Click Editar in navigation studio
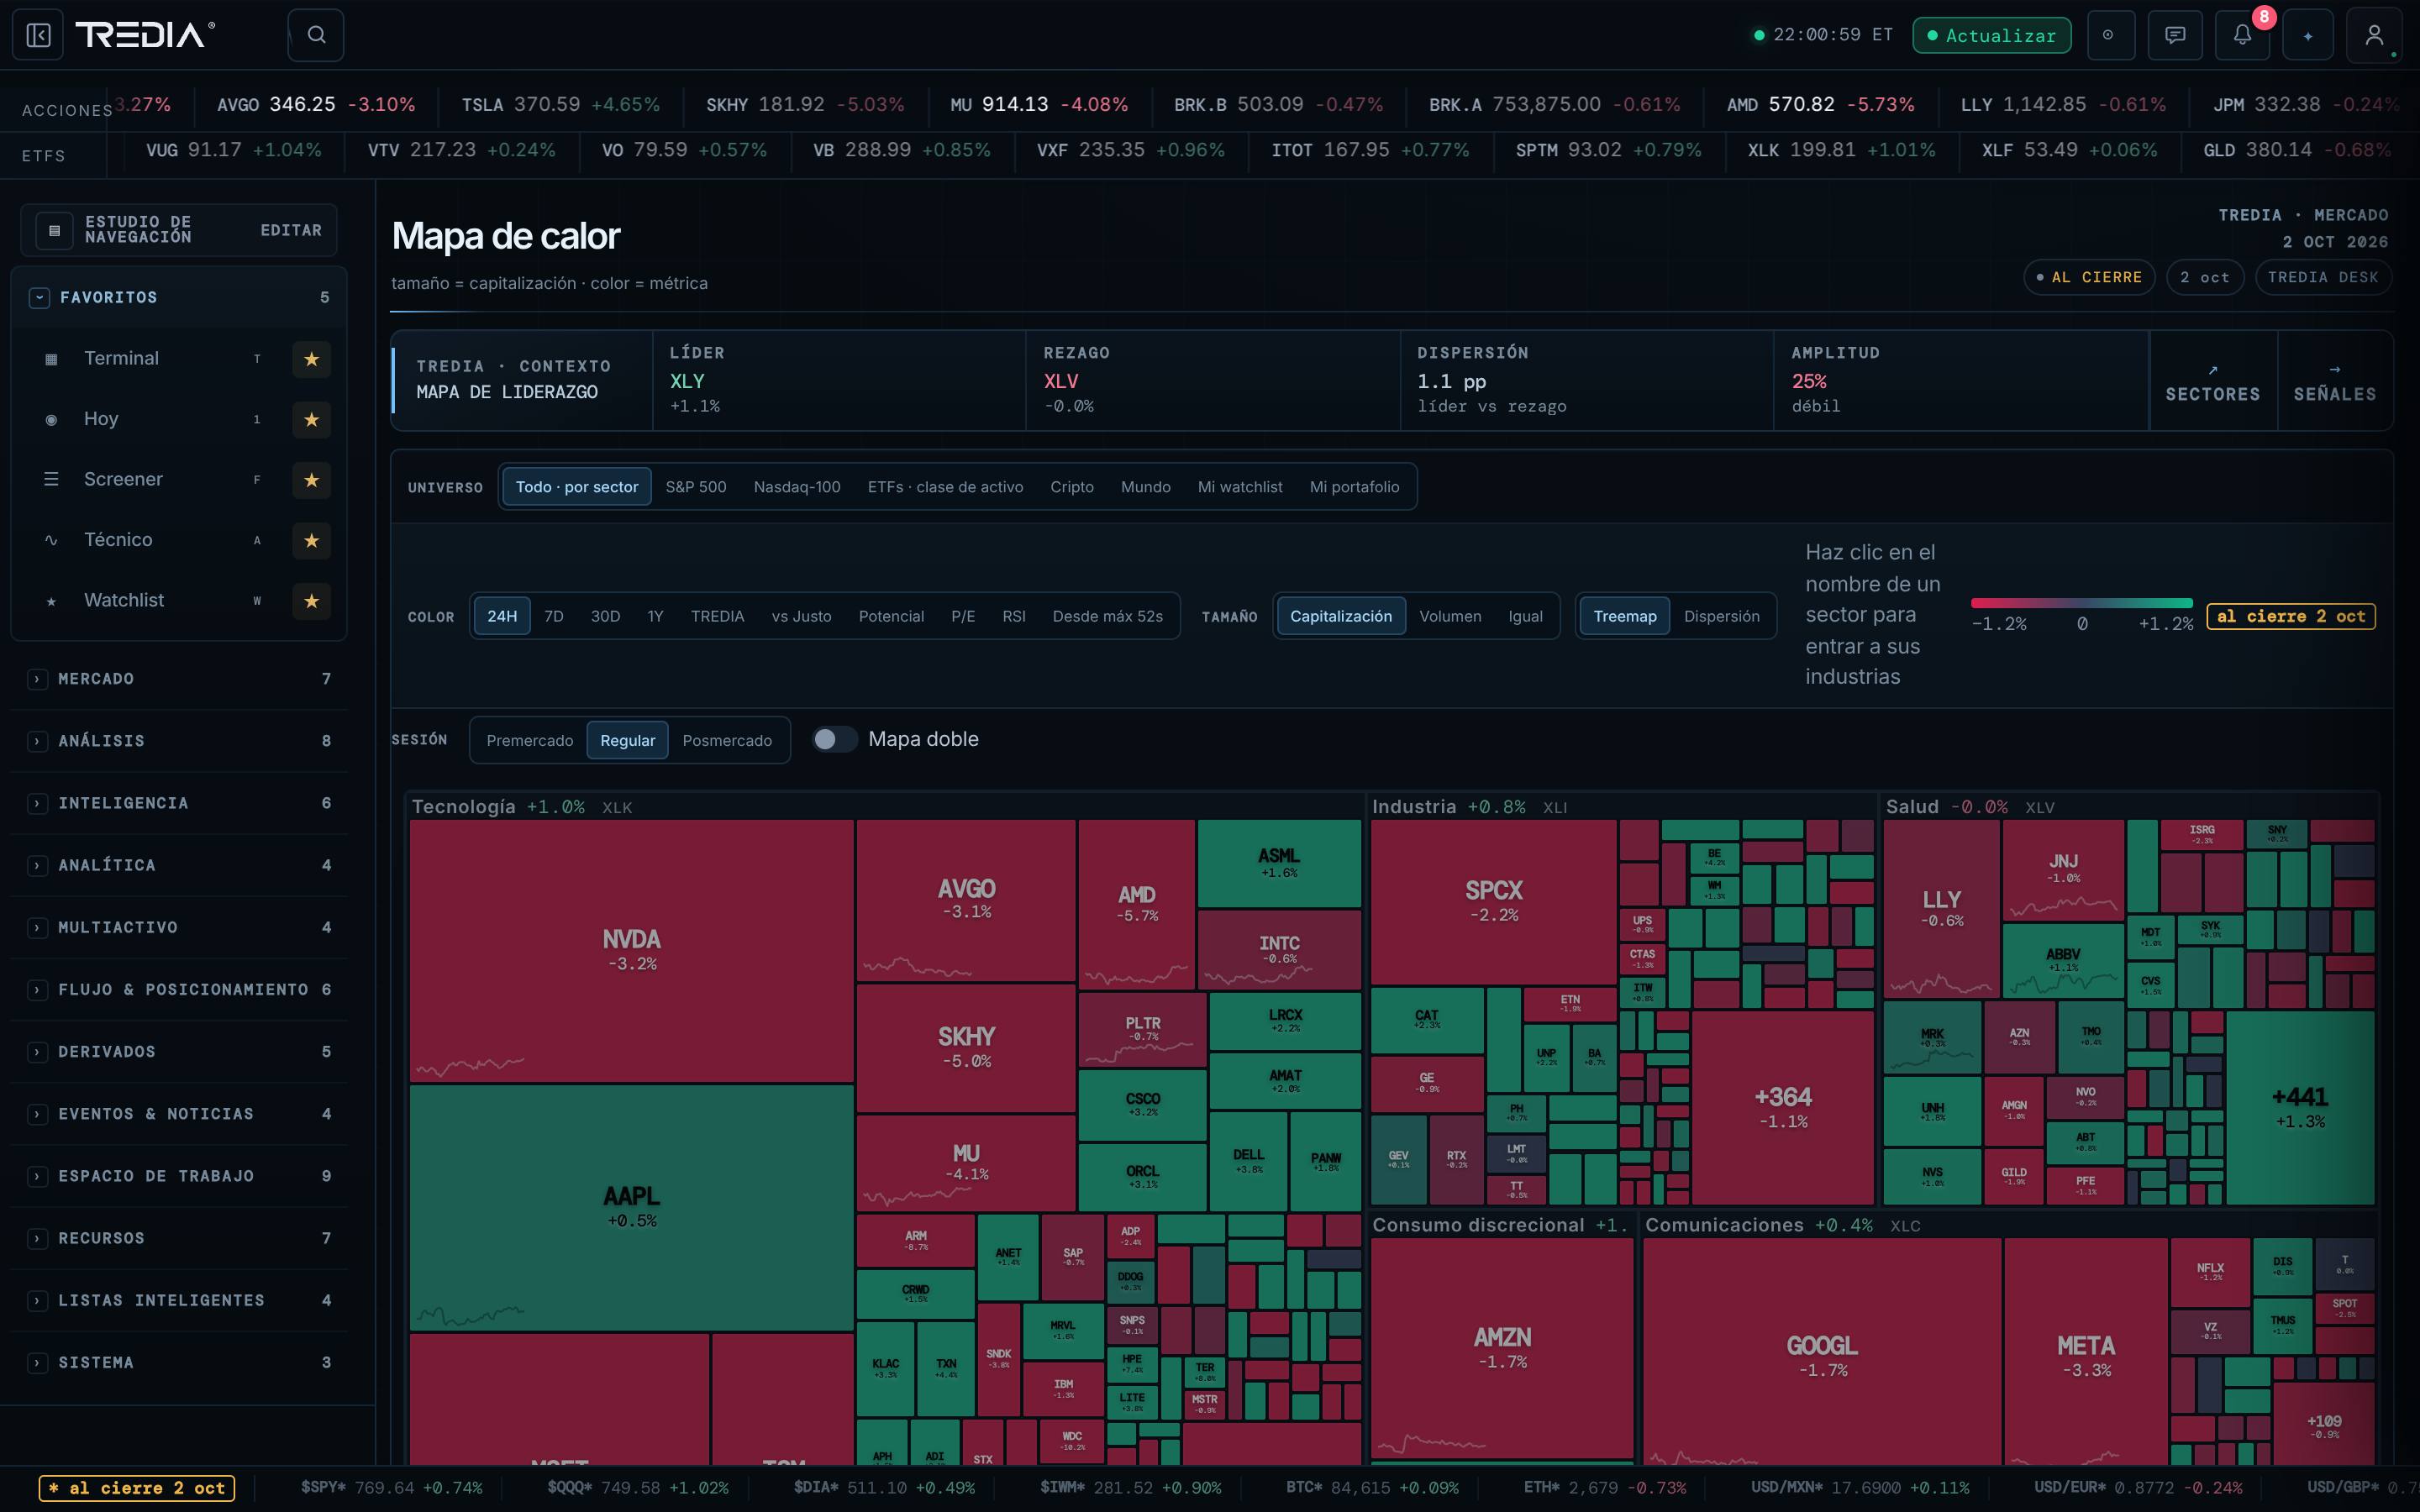 pos(291,230)
